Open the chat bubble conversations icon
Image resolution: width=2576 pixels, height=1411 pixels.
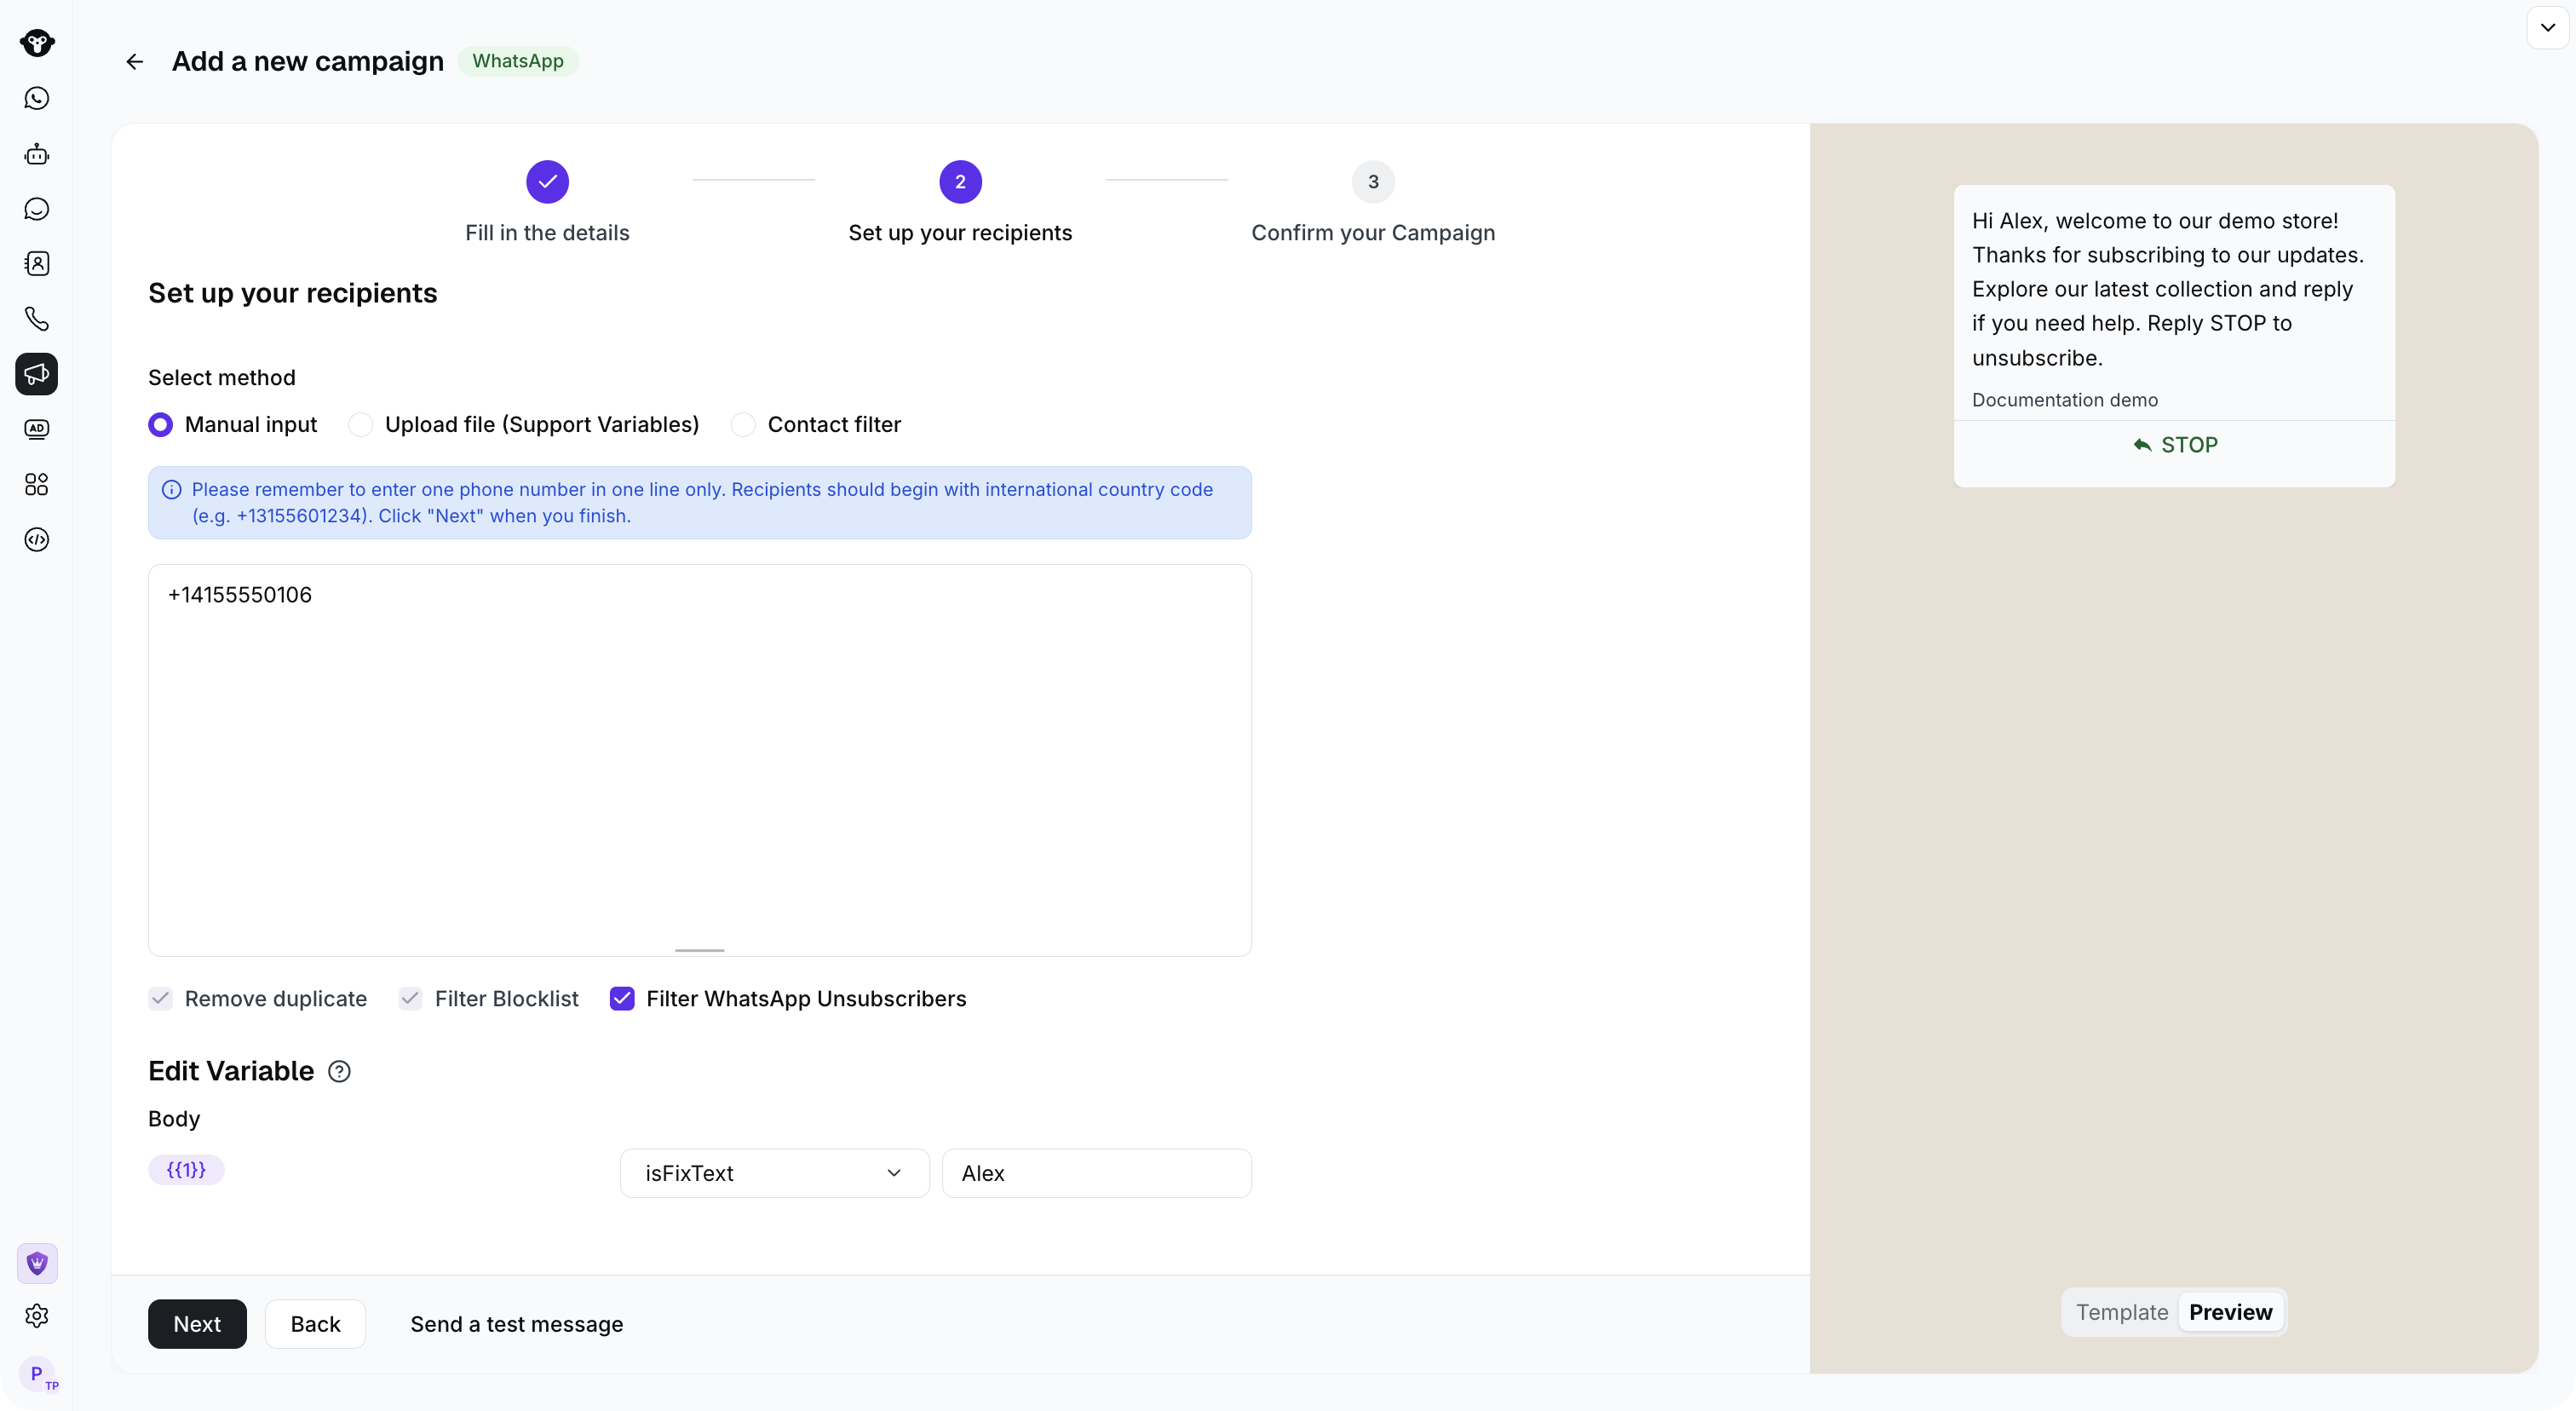tap(37, 209)
